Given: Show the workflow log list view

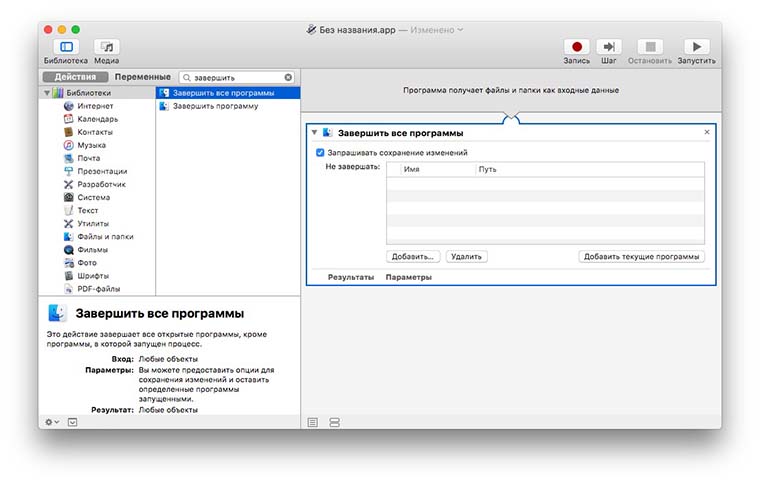Looking at the screenshot, I should click(x=313, y=422).
